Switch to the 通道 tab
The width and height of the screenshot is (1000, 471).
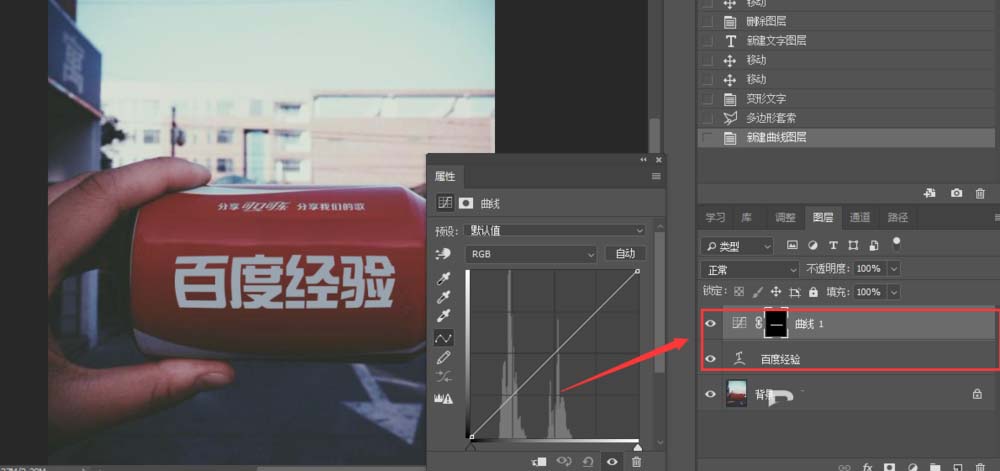pyautogui.click(x=860, y=217)
